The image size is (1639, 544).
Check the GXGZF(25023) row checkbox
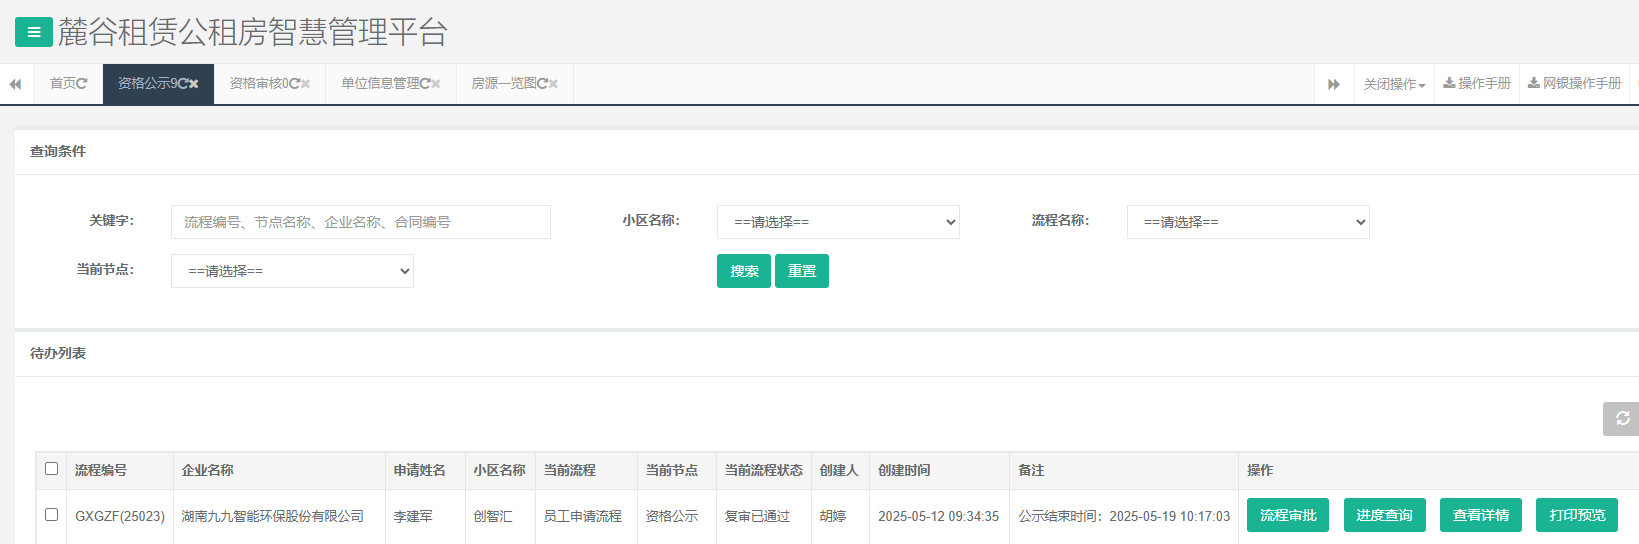[x=52, y=515]
